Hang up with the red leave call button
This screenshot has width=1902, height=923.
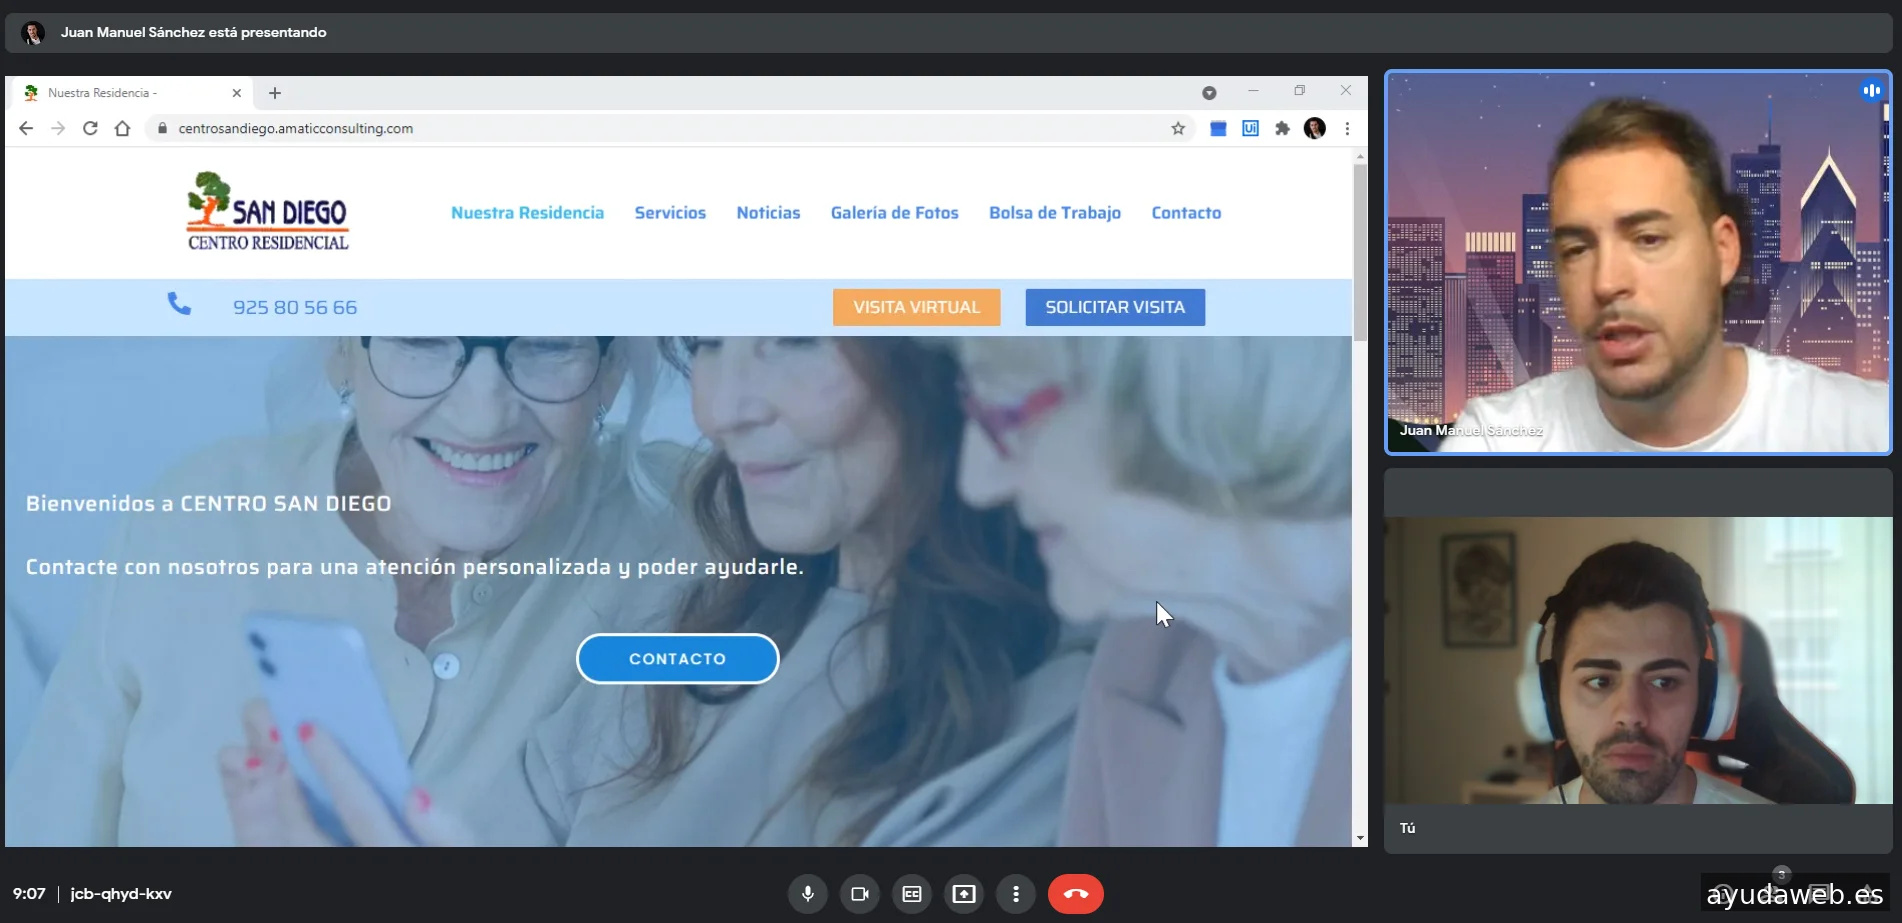[x=1075, y=894]
